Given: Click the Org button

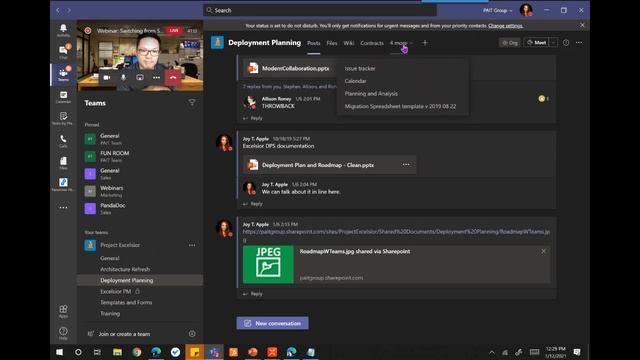Looking at the screenshot, I should tap(509, 42).
